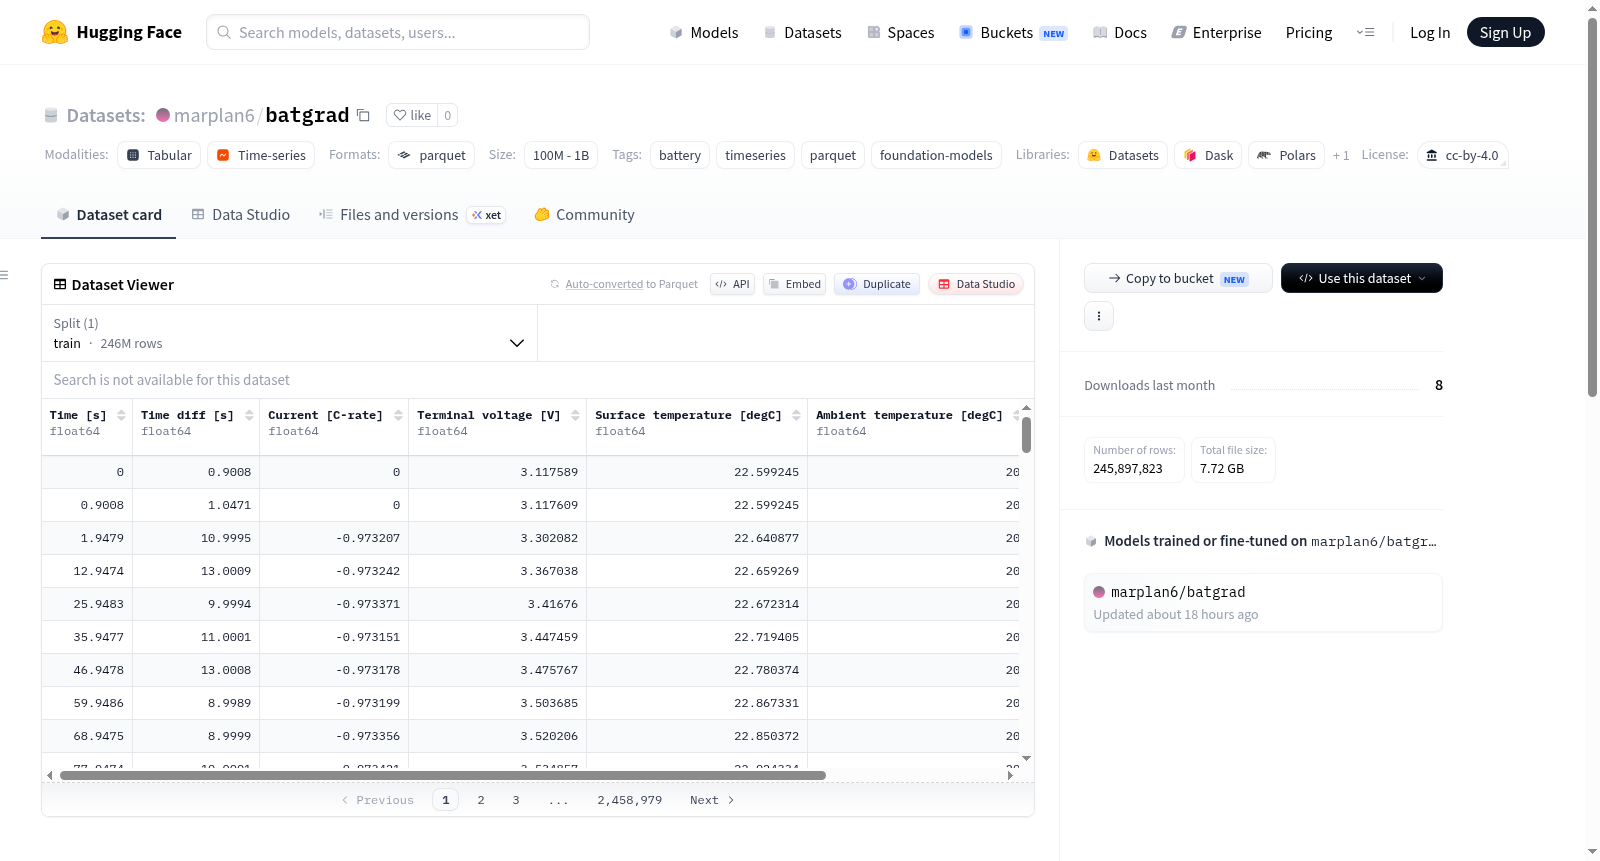Click the like count number
This screenshot has width=1600, height=861.
coord(448,115)
